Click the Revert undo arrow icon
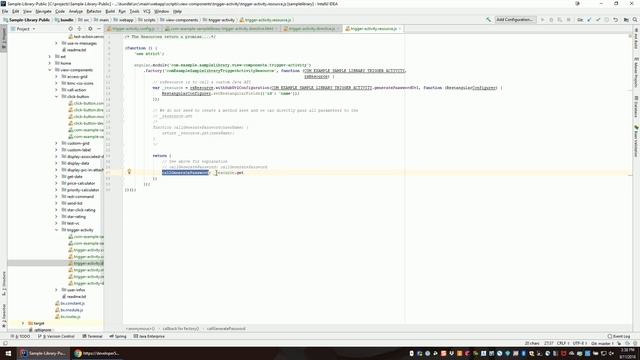The image size is (640, 360). [x=616, y=20]
